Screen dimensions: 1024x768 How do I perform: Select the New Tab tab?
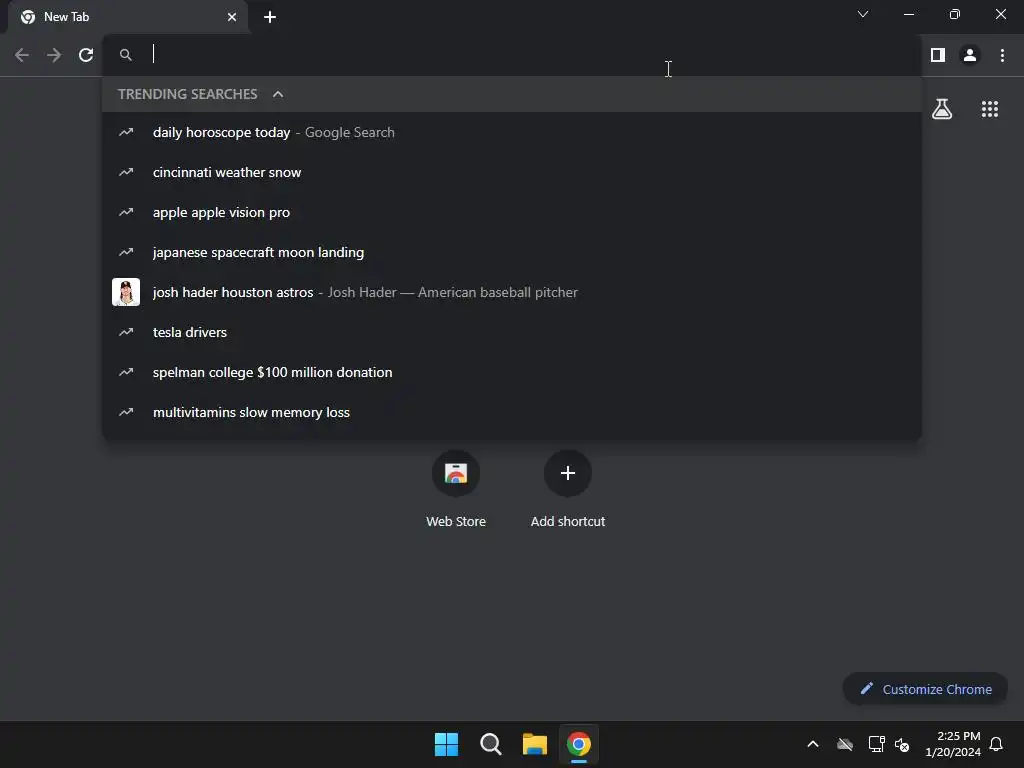point(127,17)
